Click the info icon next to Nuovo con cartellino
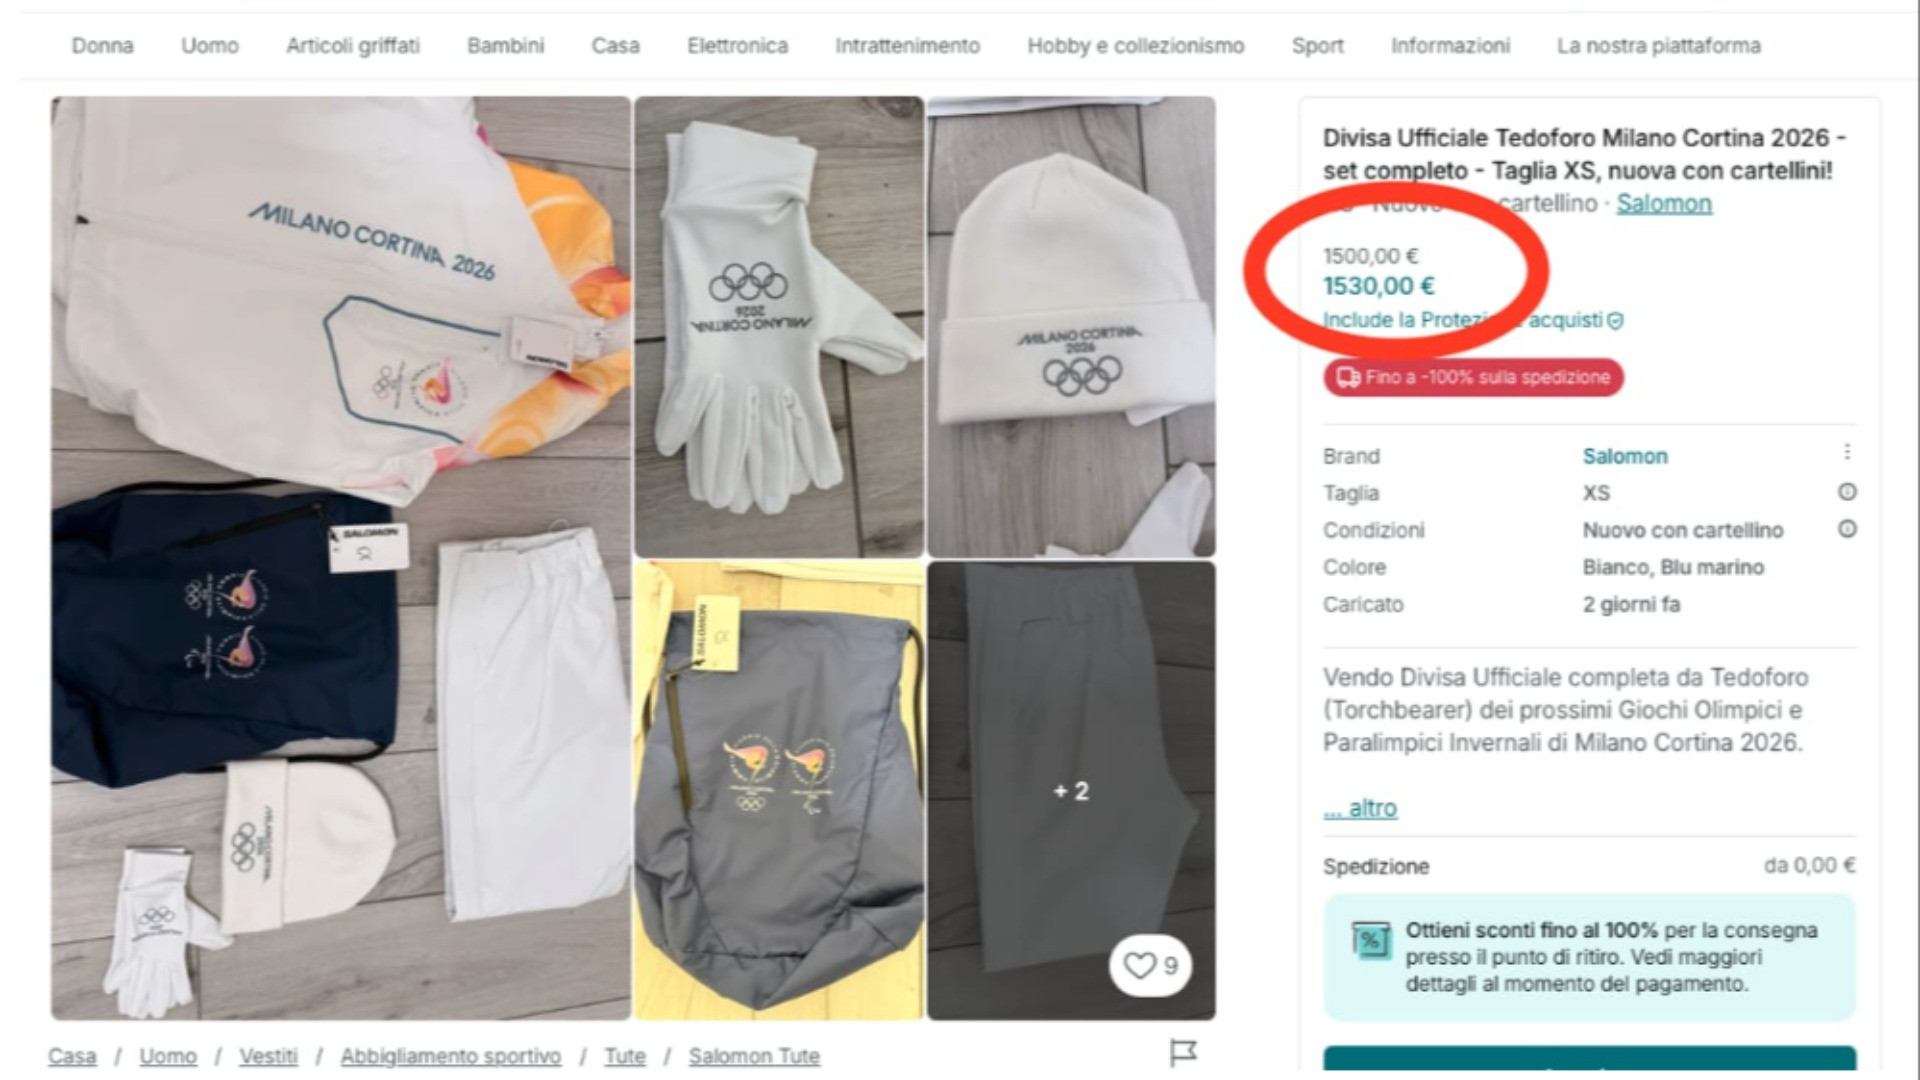 1847,529
